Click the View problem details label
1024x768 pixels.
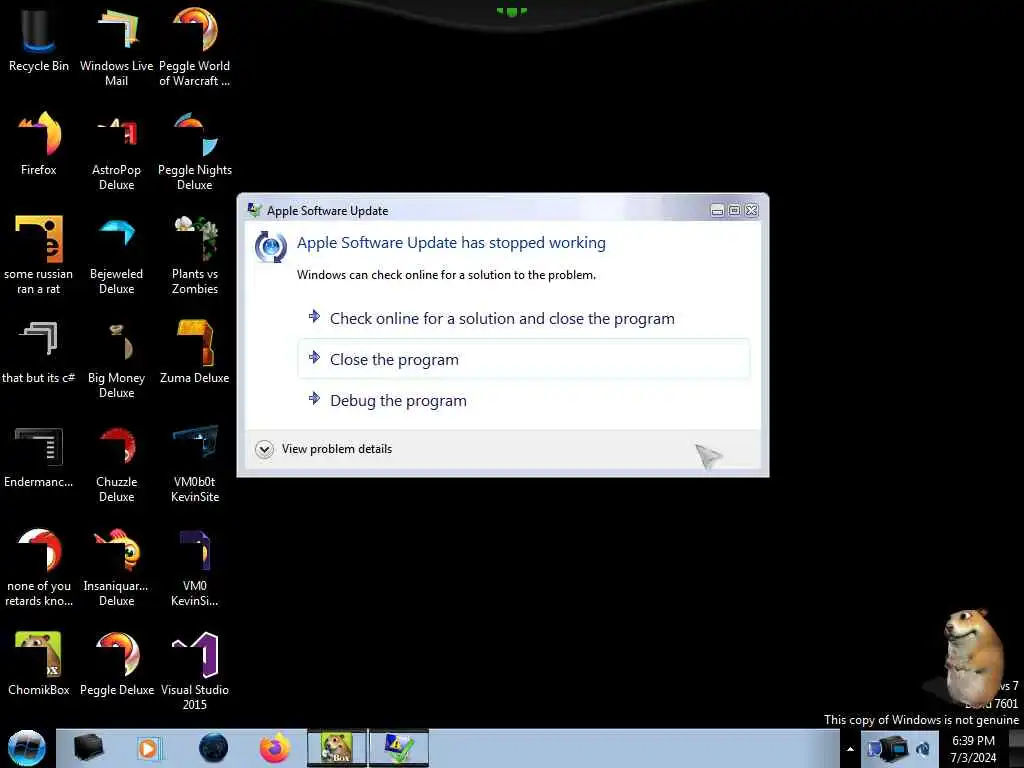(337, 449)
